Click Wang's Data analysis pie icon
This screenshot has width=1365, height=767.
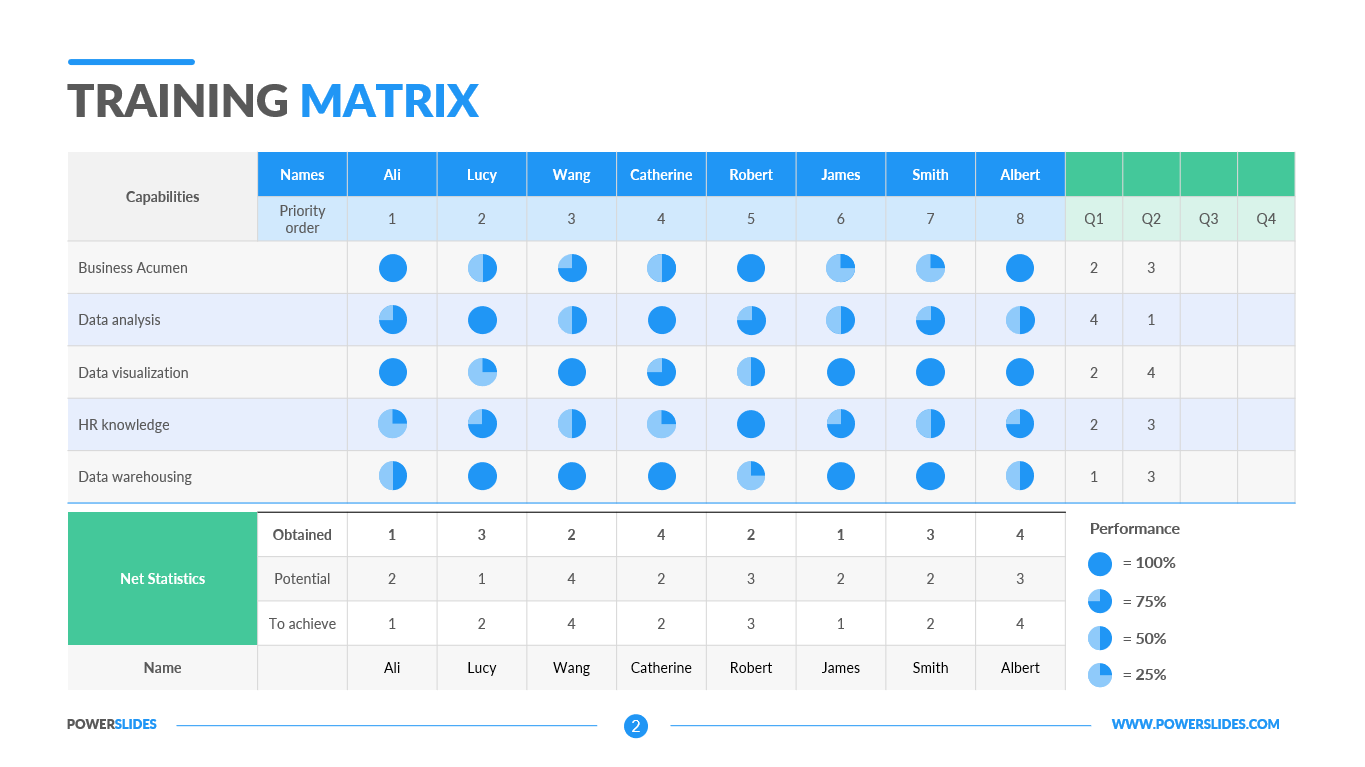[x=572, y=320]
